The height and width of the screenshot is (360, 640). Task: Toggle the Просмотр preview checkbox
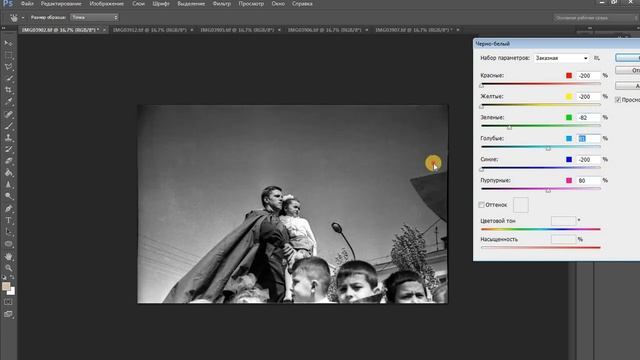618,100
